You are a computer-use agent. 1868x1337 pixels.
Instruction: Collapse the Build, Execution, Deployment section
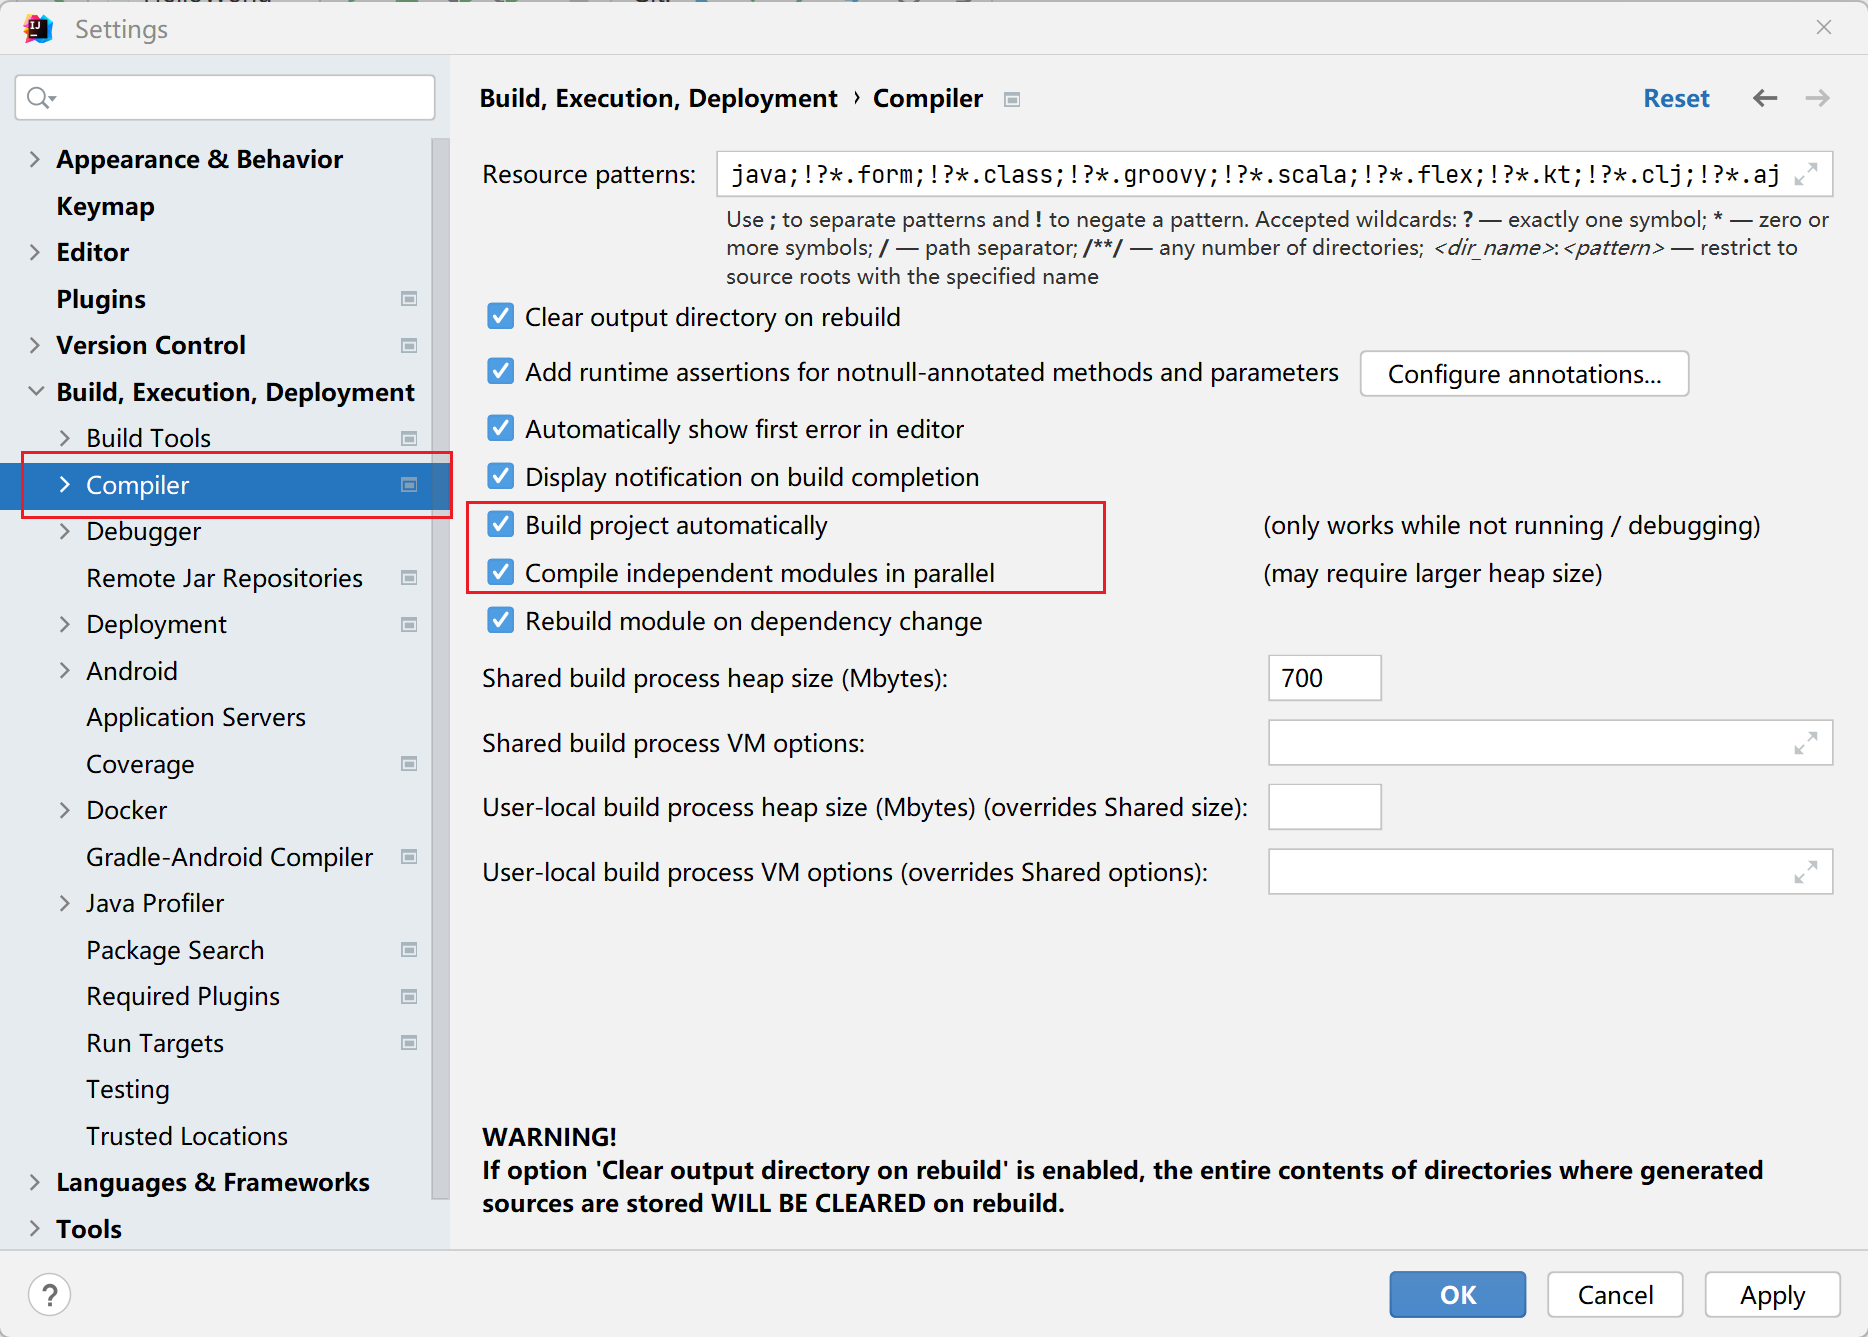pyautogui.click(x=35, y=392)
